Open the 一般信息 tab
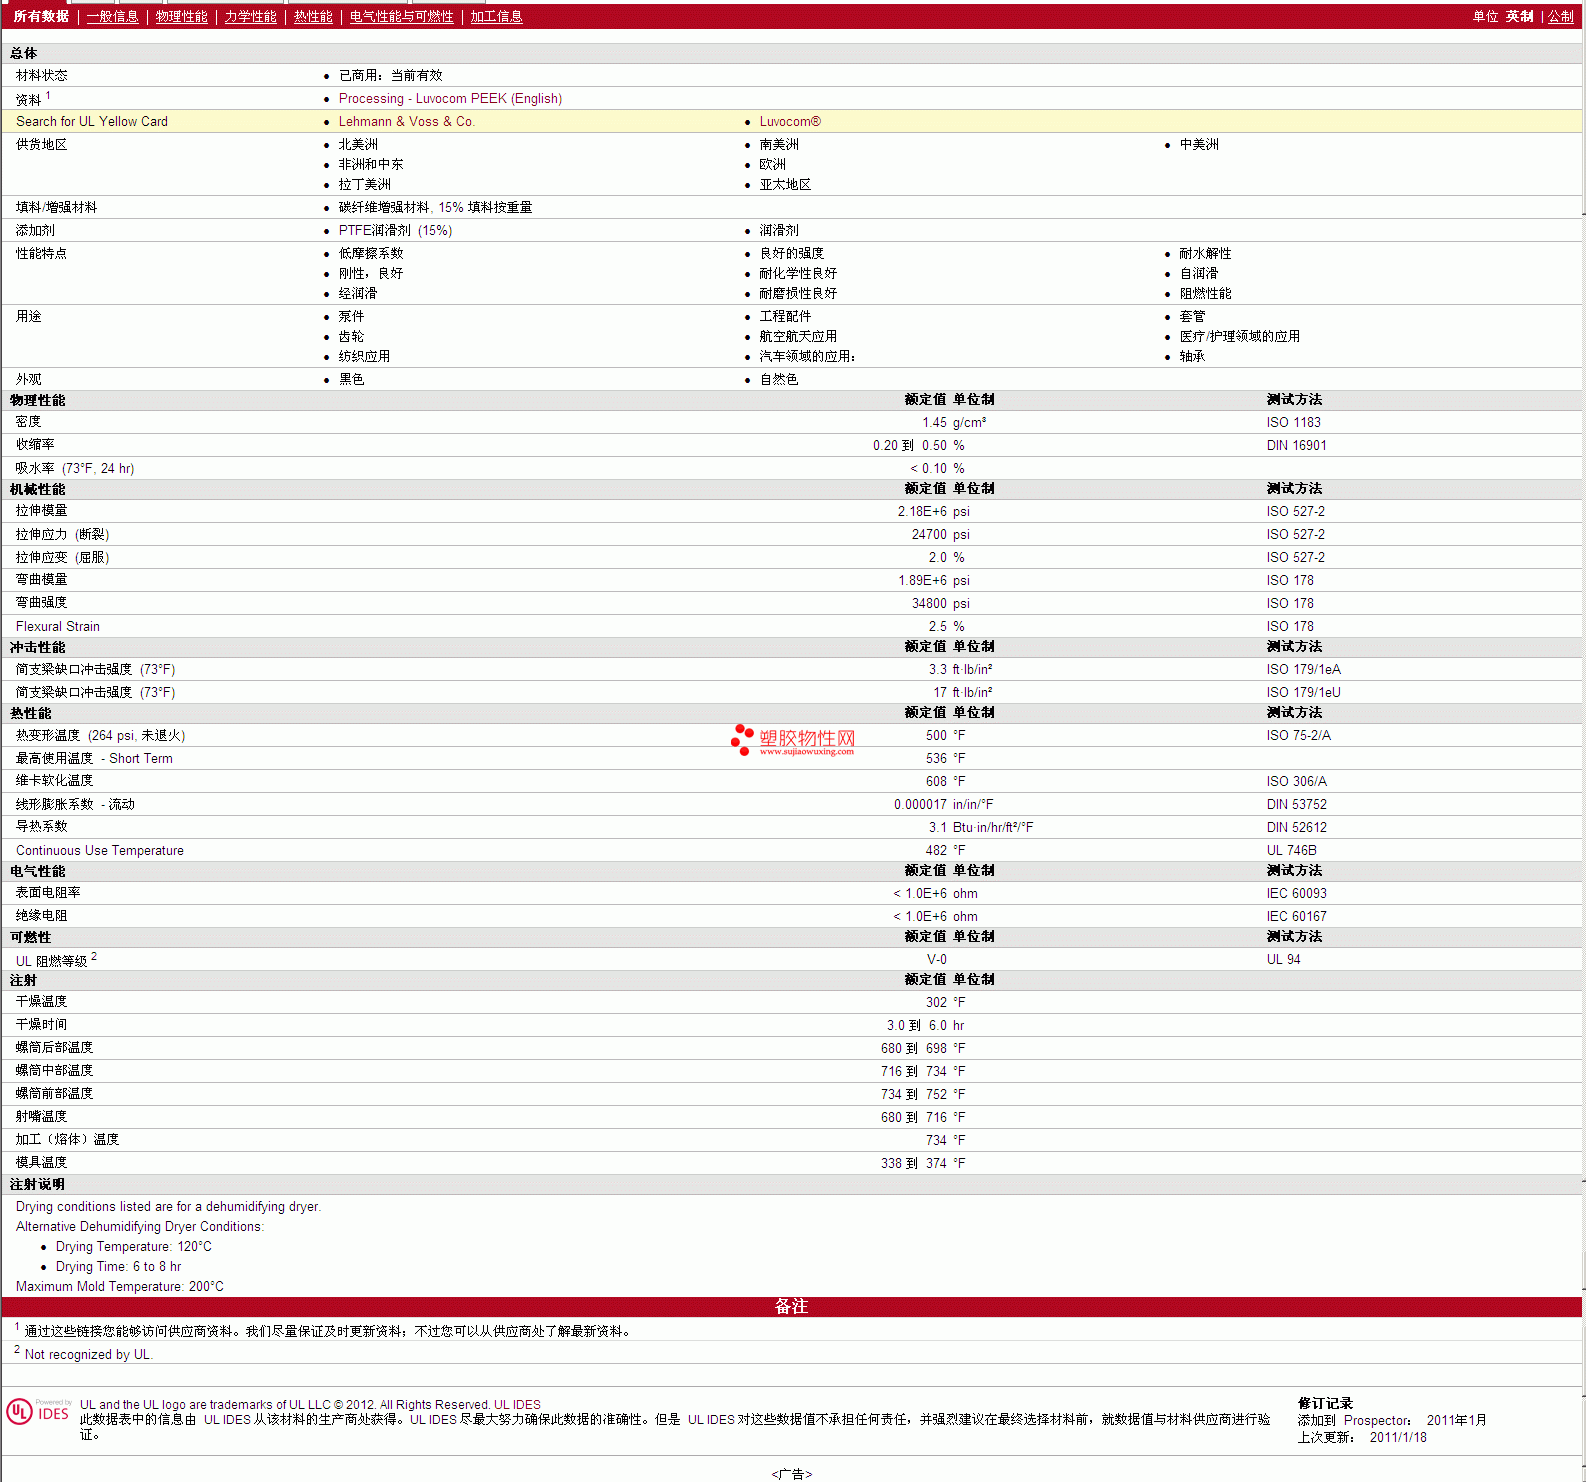Image resolution: width=1586 pixels, height=1482 pixels. pos(112,17)
